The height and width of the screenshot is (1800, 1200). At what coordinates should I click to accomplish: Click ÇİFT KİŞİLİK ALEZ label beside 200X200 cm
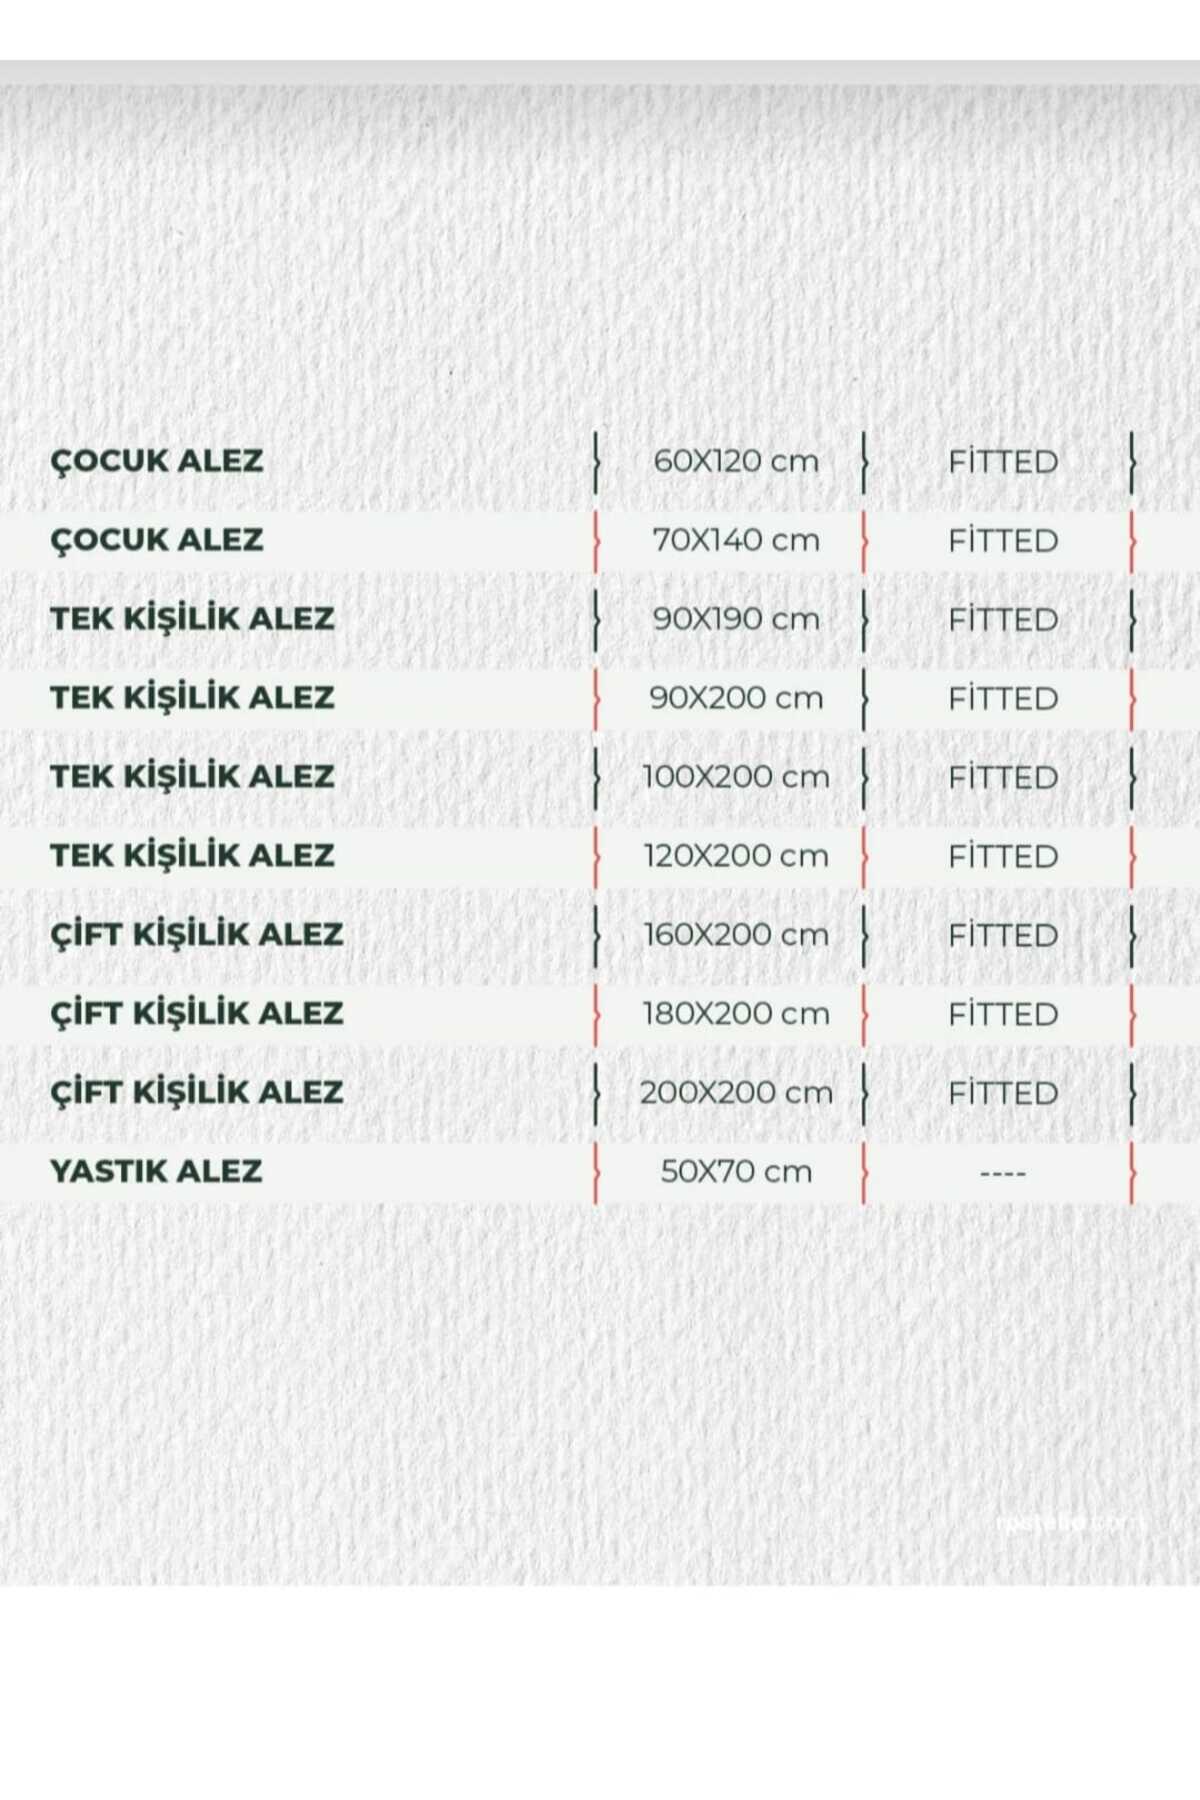pyautogui.click(x=197, y=1092)
